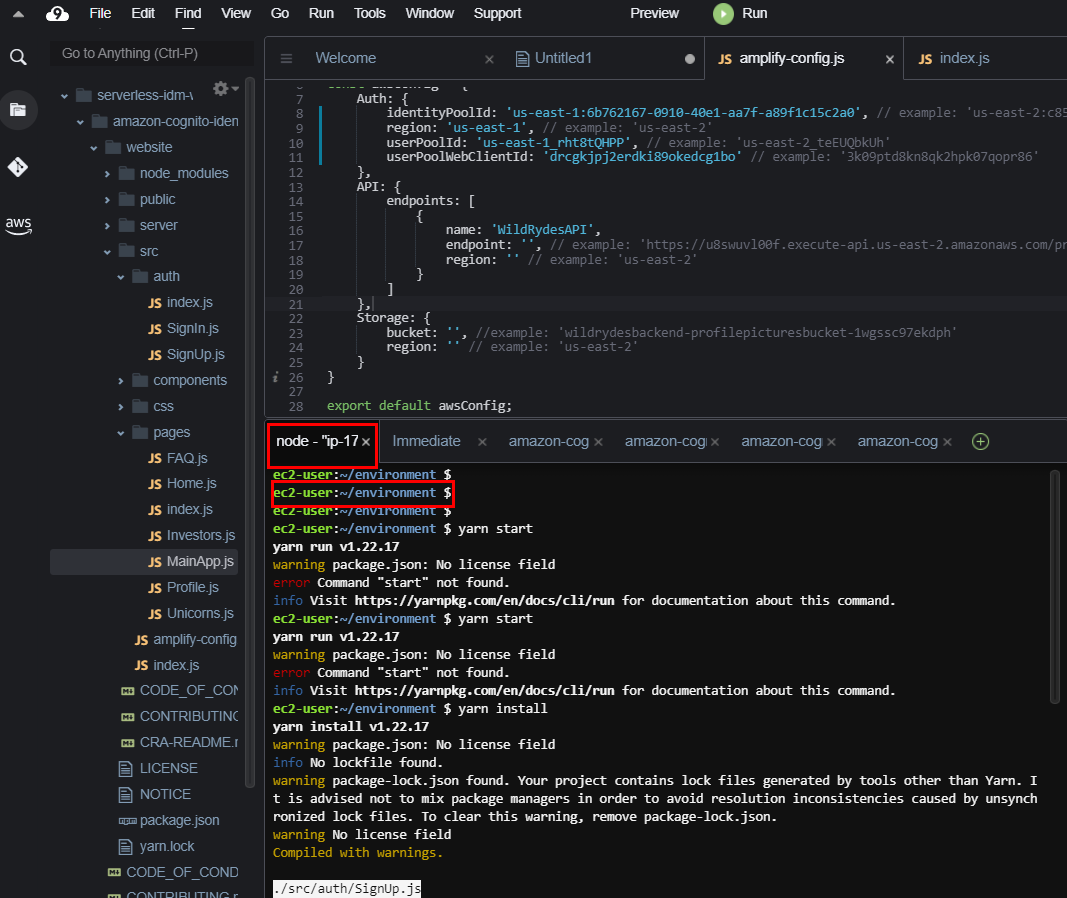Open the editor tab list menu icon
The image size is (1067, 898).
click(286, 59)
